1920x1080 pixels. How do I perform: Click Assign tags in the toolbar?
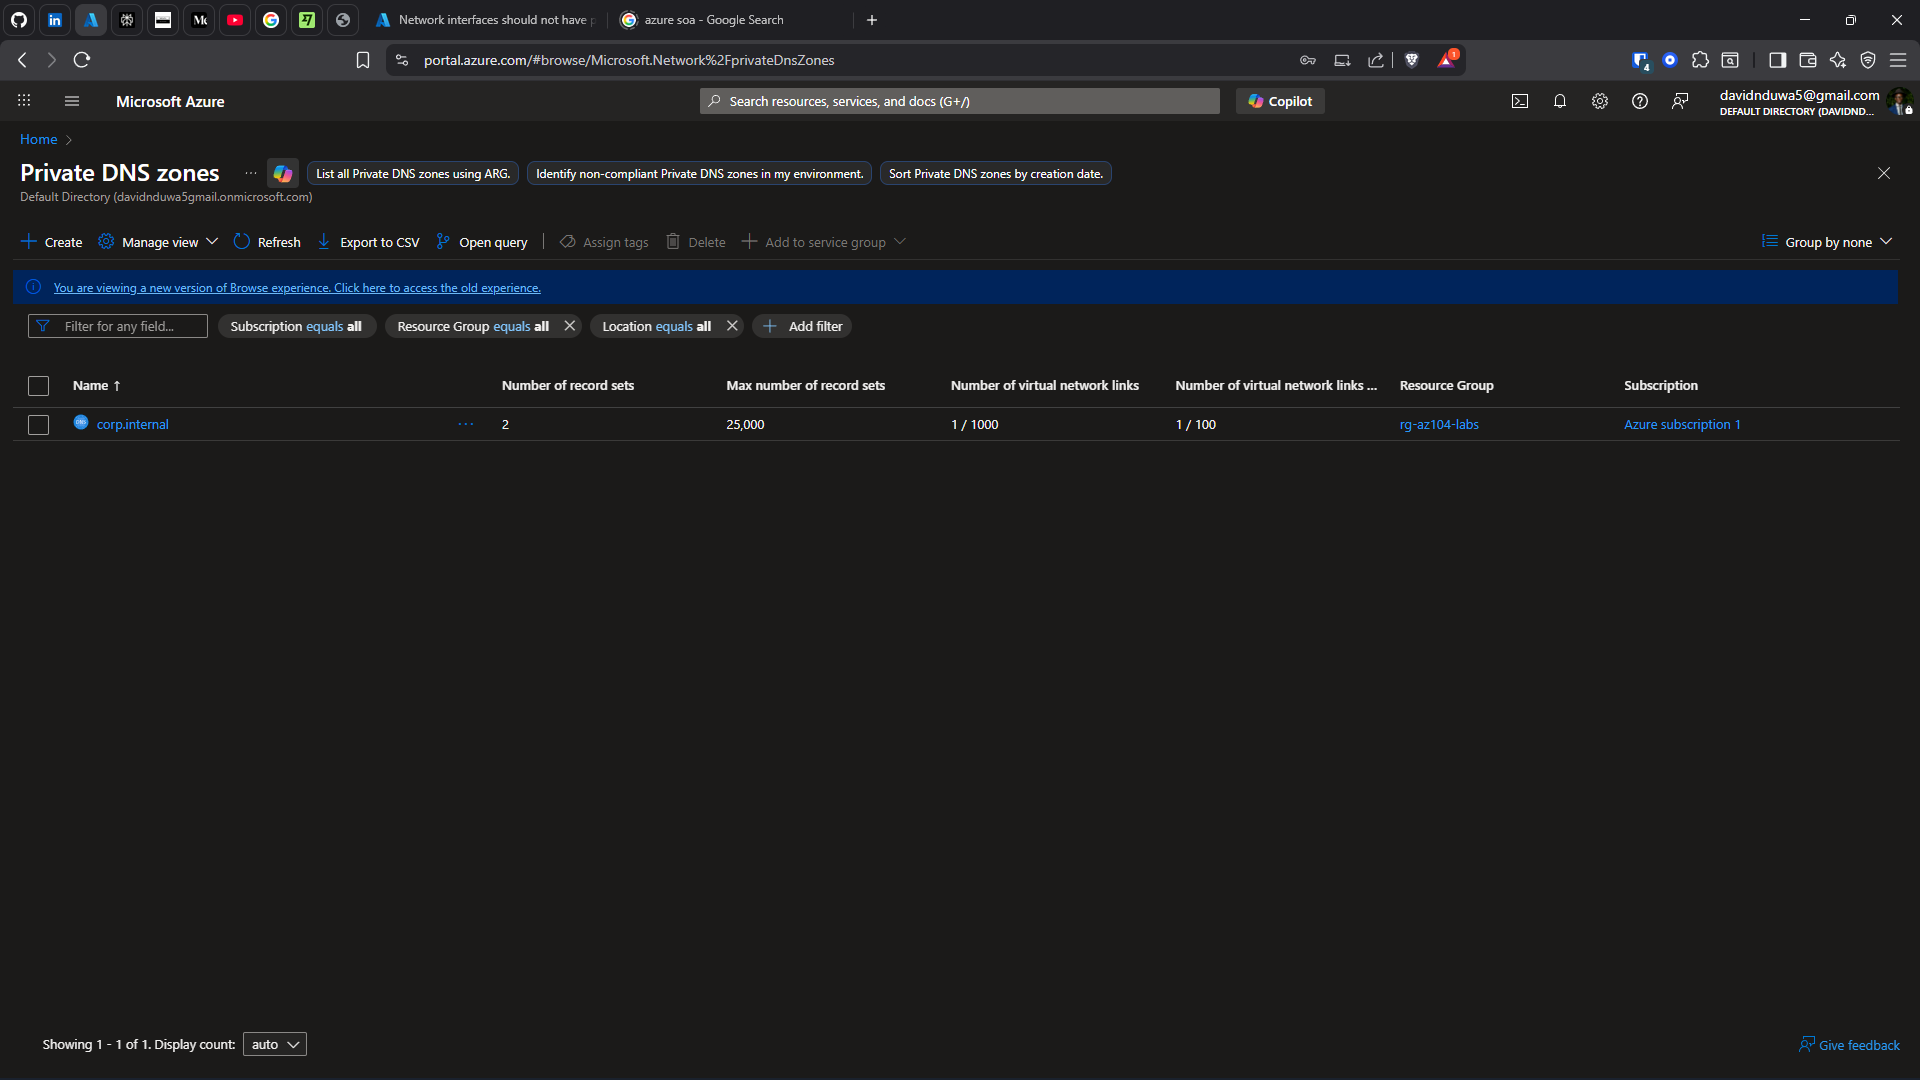(604, 242)
